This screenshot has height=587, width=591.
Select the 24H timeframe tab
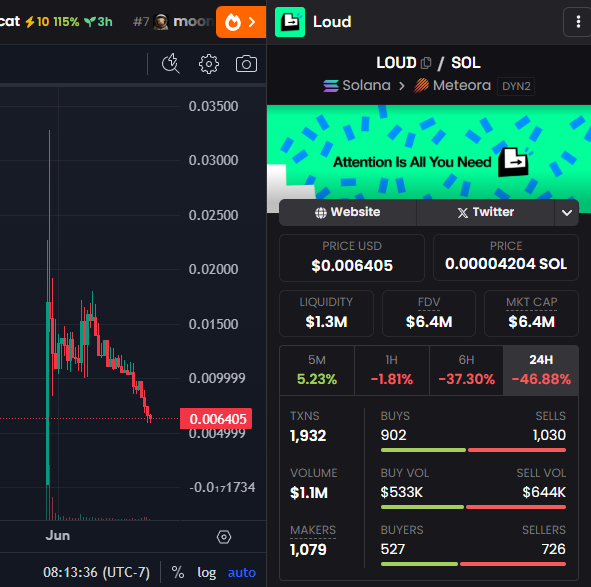pyautogui.click(x=541, y=370)
